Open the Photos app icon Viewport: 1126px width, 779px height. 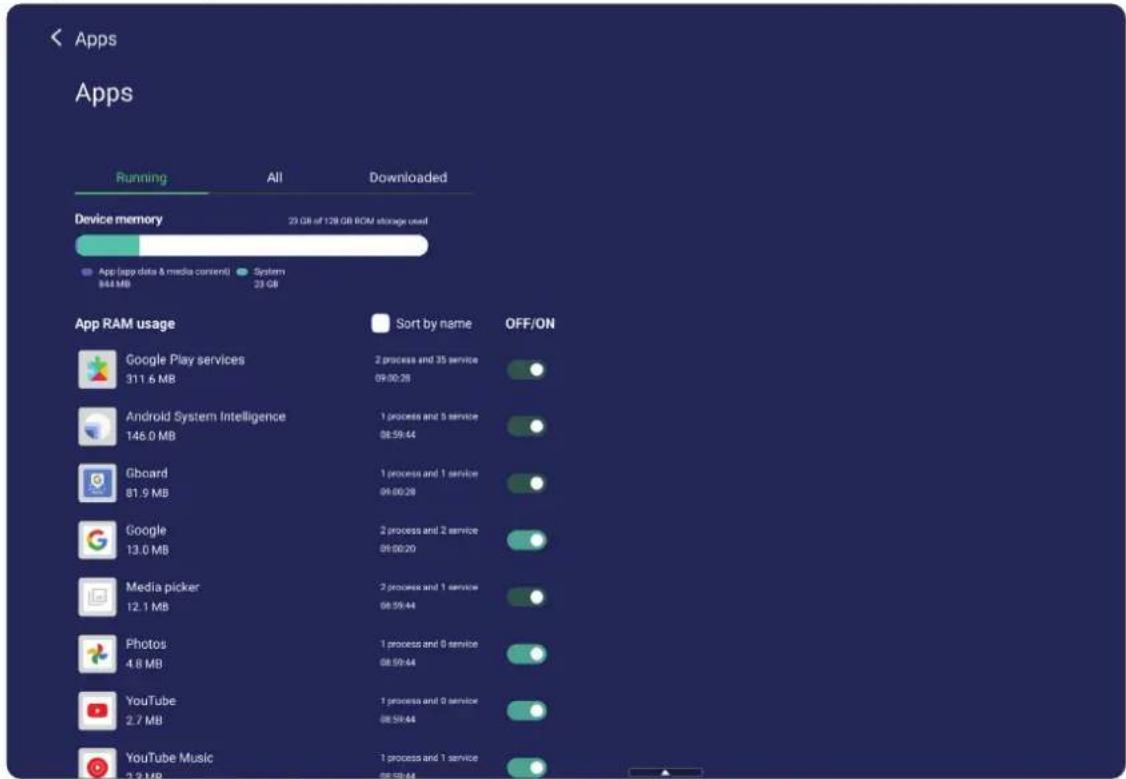pos(98,653)
